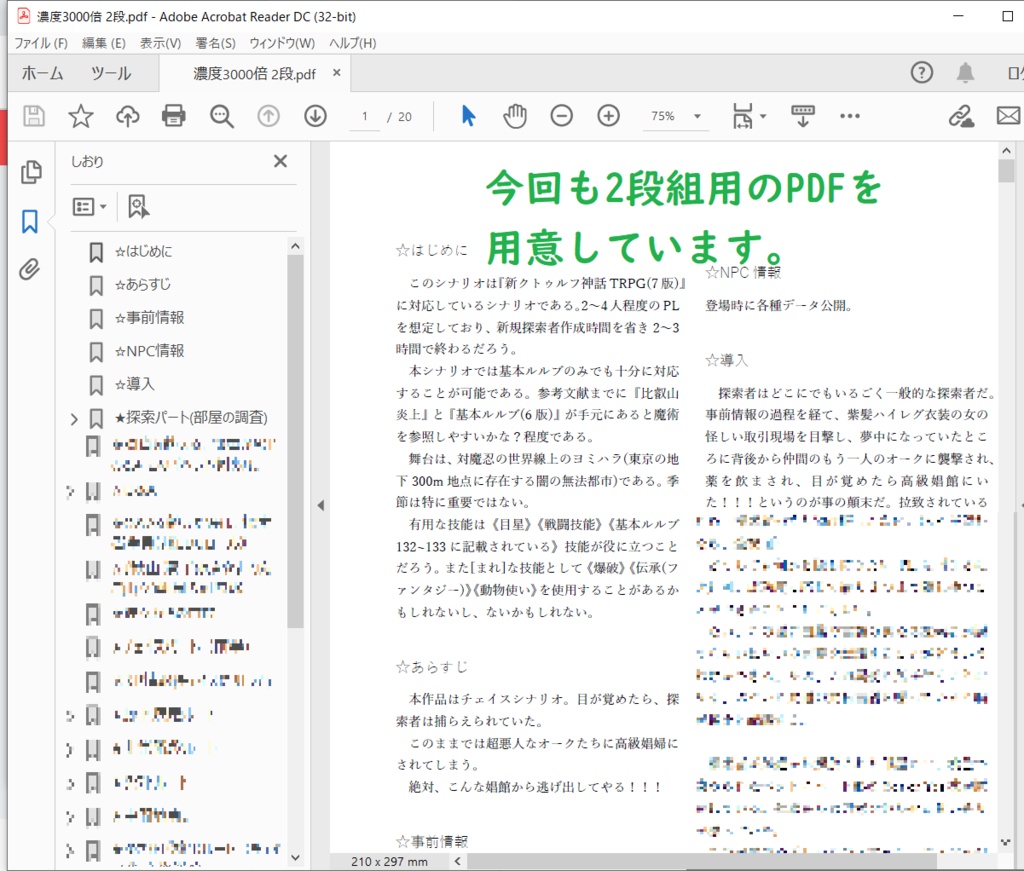Jump to ☆NPC情報 bookmark

[150, 351]
